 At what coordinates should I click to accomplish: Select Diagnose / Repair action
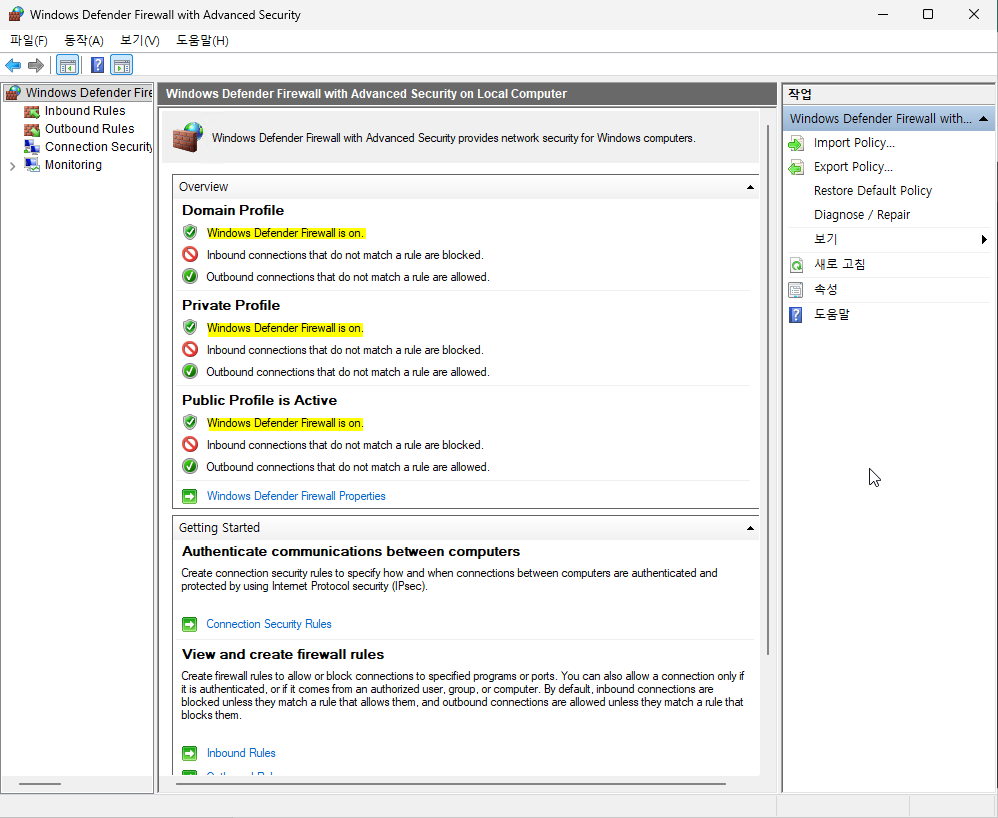[x=862, y=215]
